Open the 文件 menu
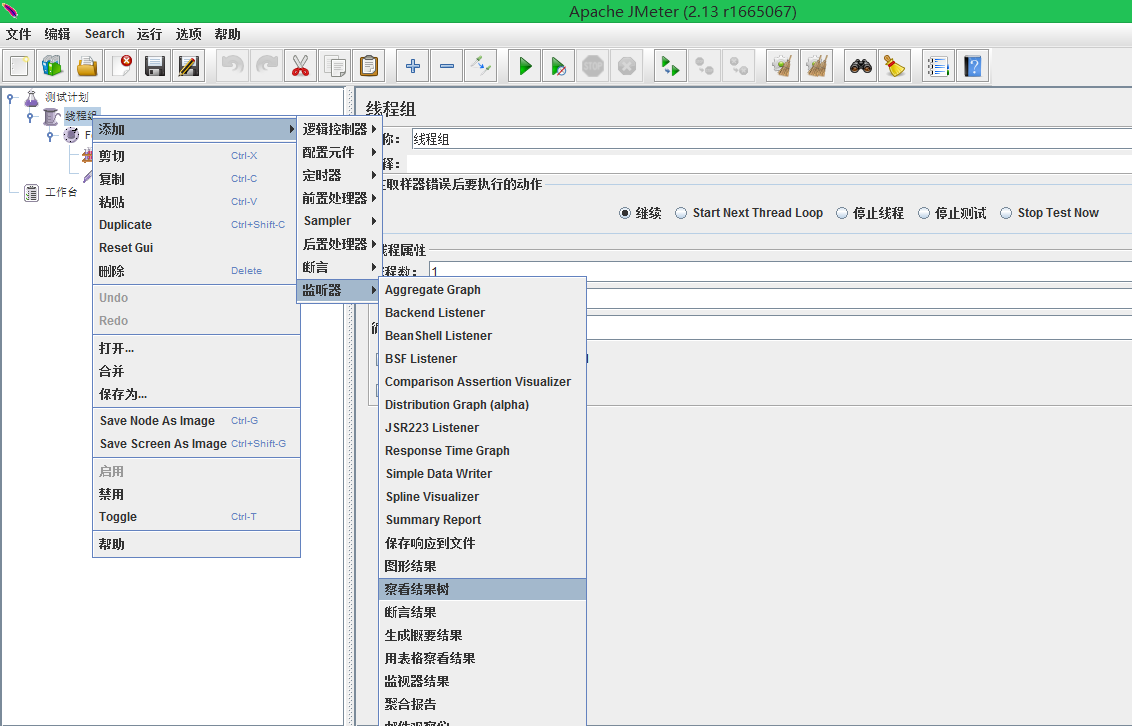 18,34
